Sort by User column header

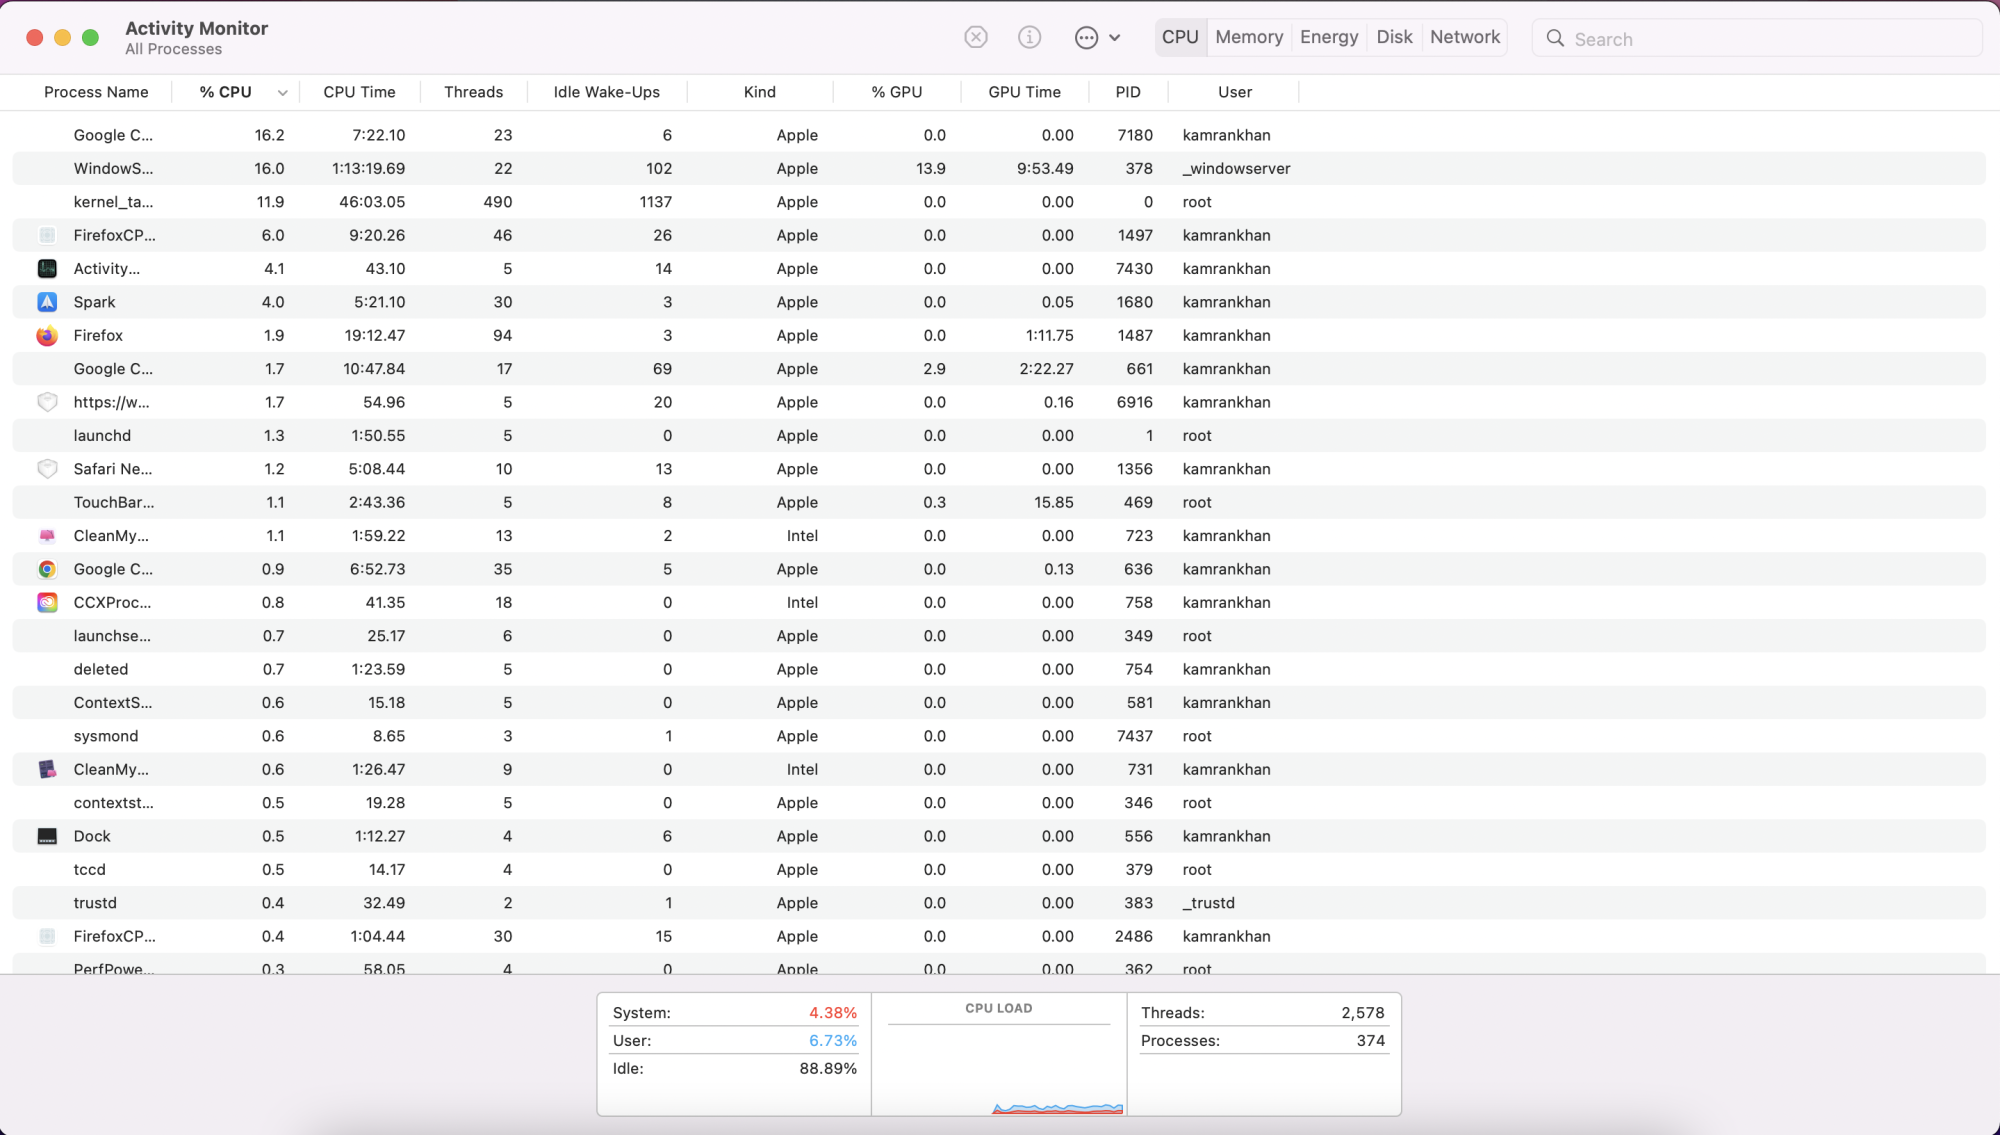click(1235, 92)
